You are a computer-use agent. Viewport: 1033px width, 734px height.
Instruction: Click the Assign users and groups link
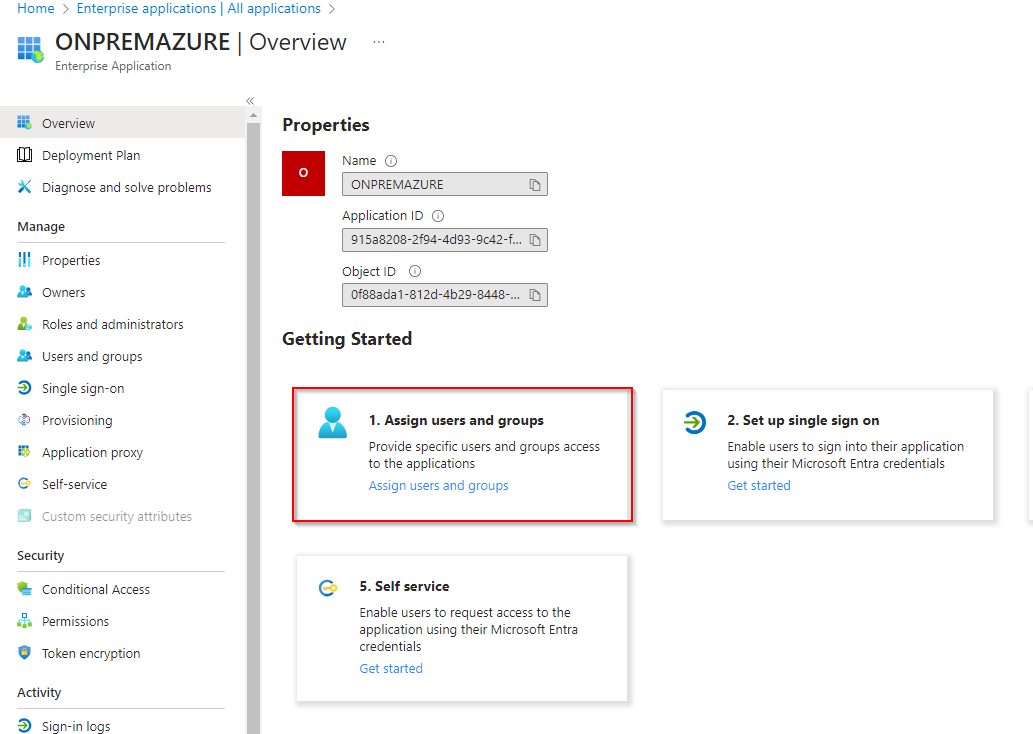(438, 486)
